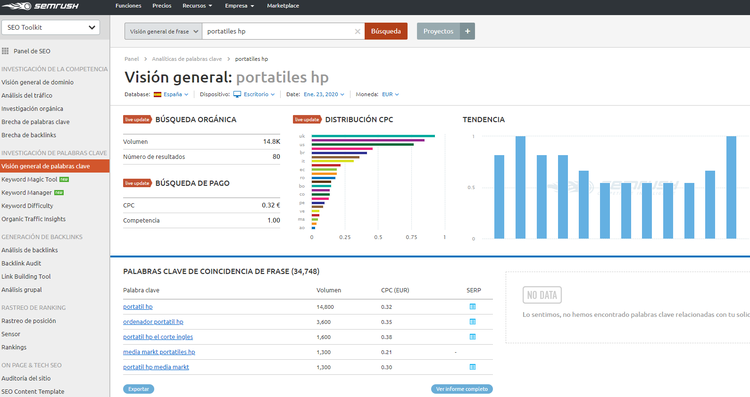Open the portatil hp keyword link

point(138,307)
